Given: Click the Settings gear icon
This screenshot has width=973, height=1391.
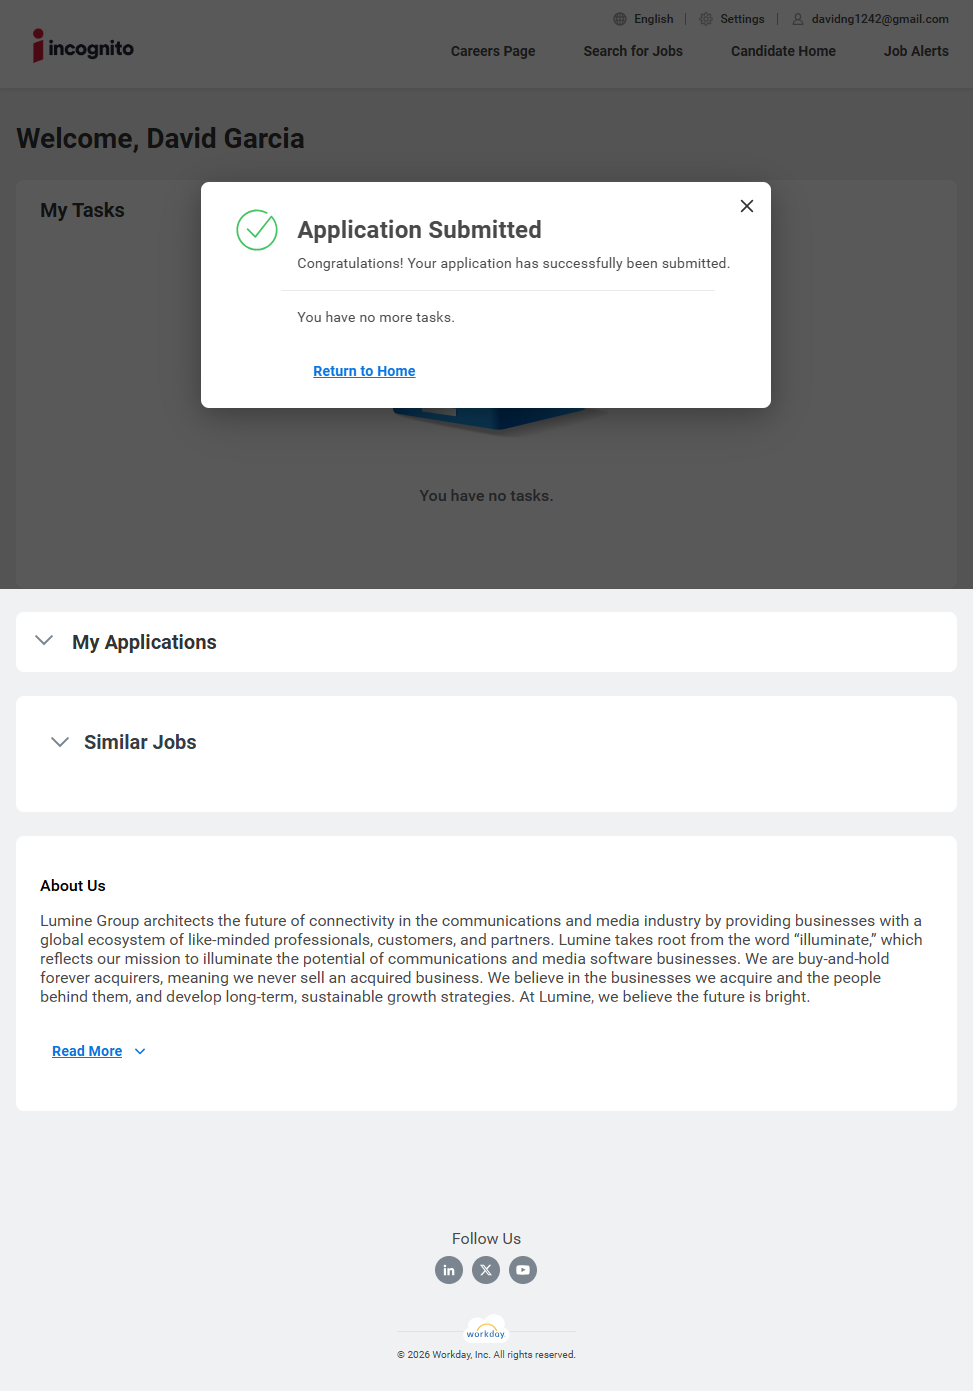Looking at the screenshot, I should [x=706, y=19].
